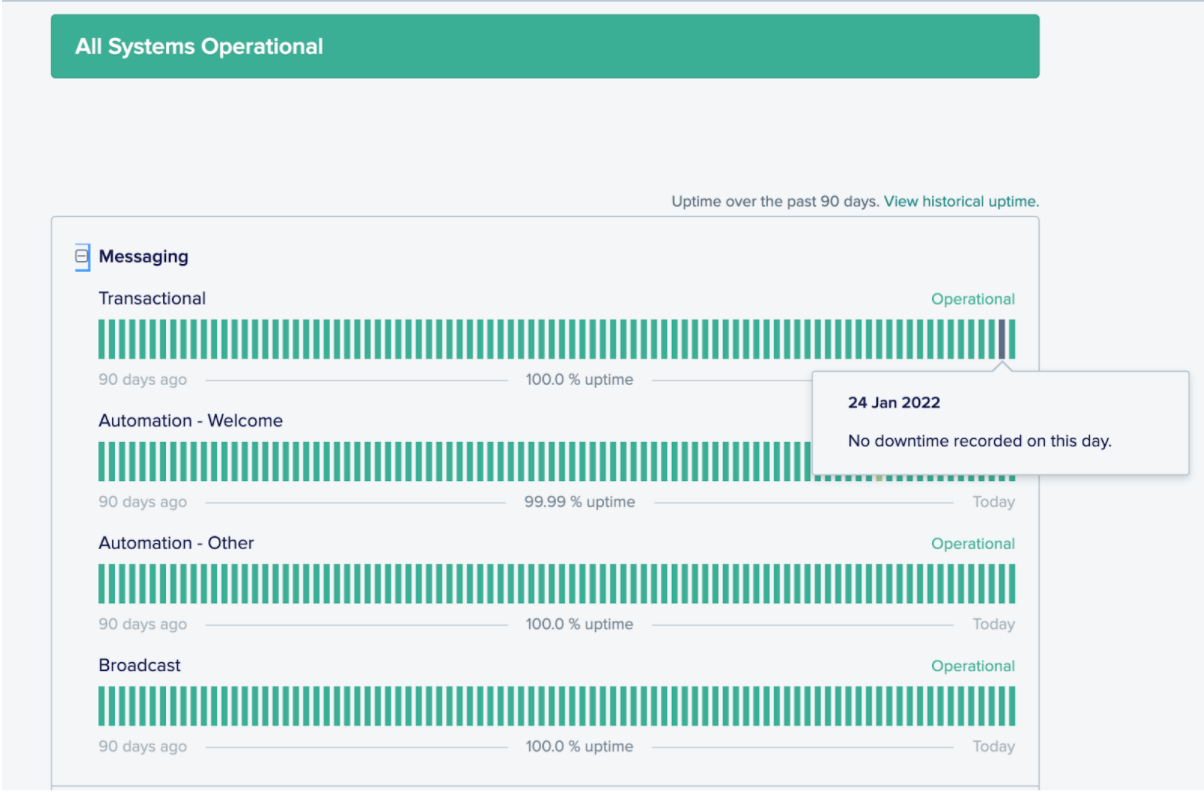Image resolution: width=1204 pixels, height=792 pixels.
Task: Click the Messaging group heading
Action: (x=143, y=257)
